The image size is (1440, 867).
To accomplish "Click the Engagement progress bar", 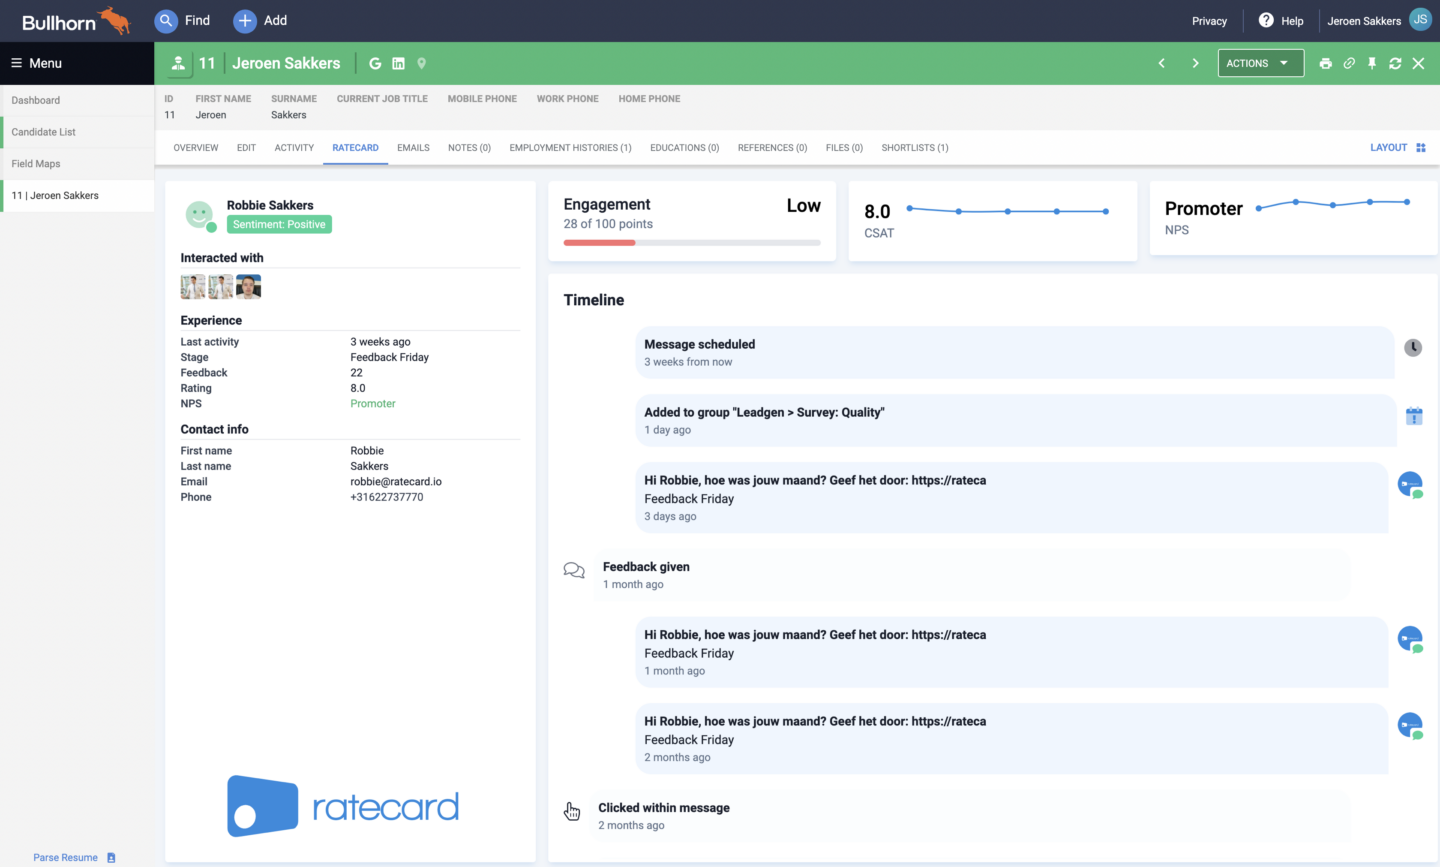I will [x=692, y=242].
